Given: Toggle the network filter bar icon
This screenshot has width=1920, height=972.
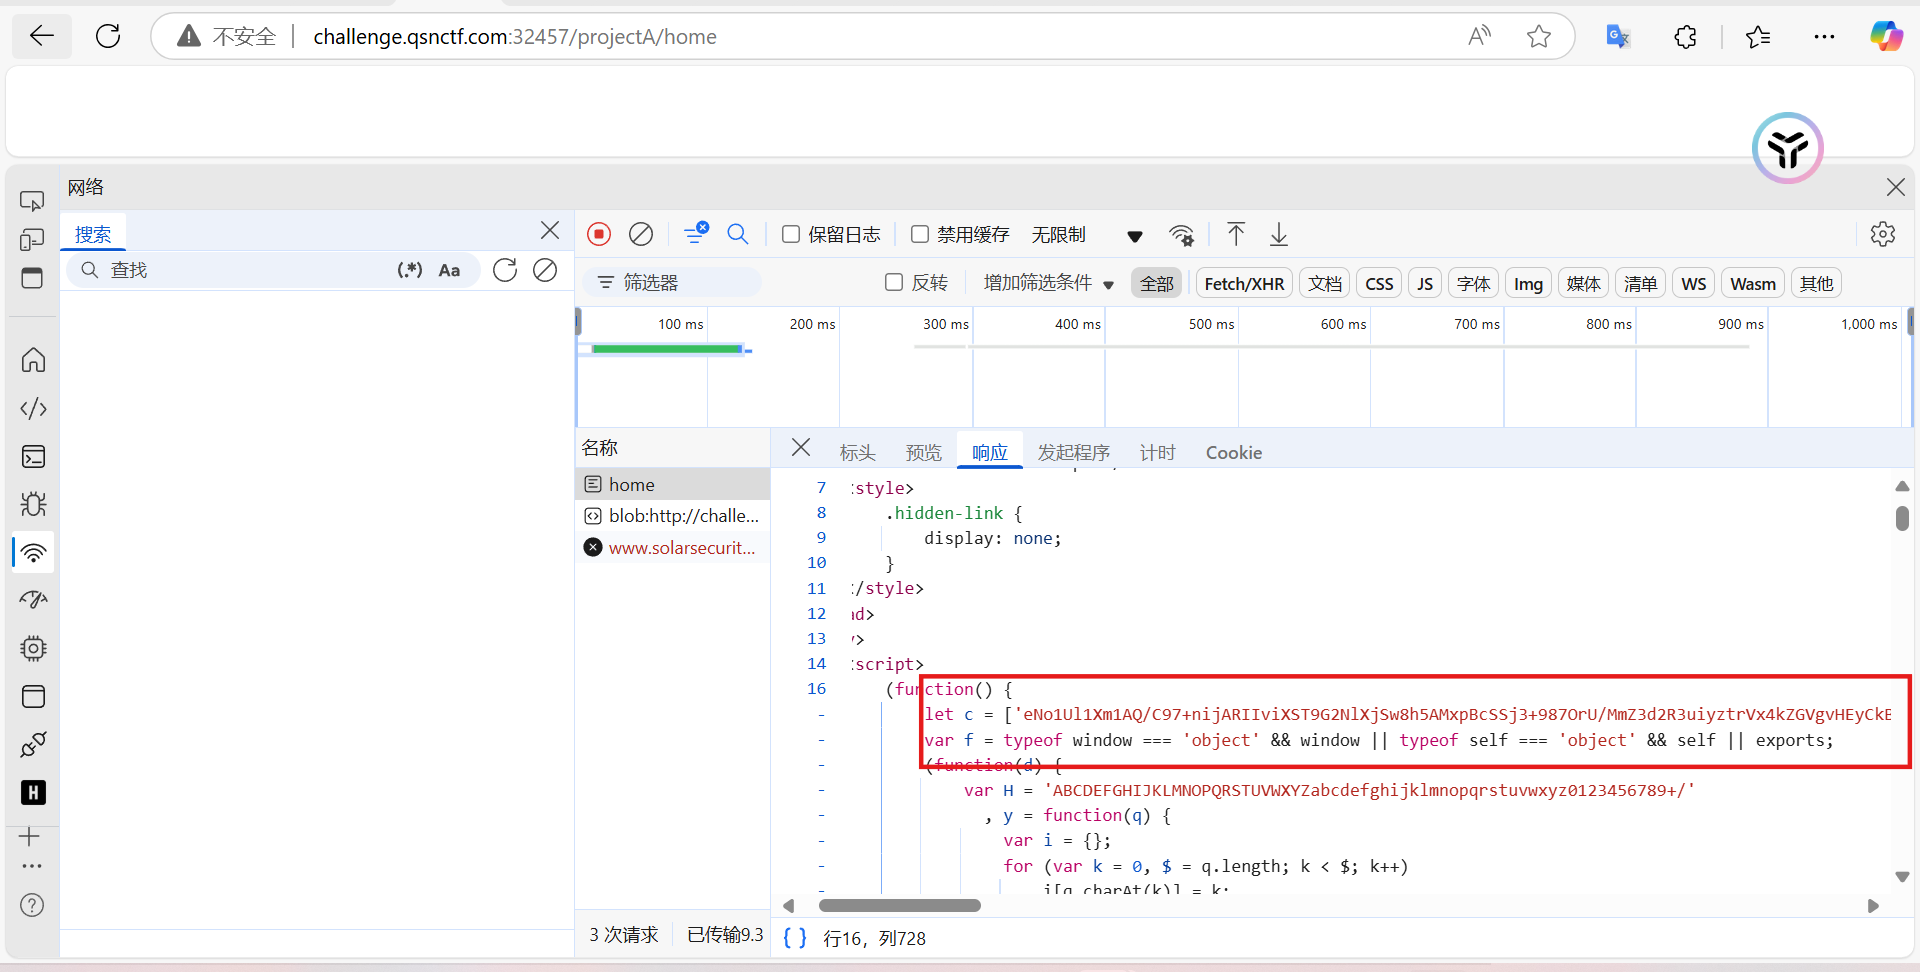Looking at the screenshot, I should [696, 234].
